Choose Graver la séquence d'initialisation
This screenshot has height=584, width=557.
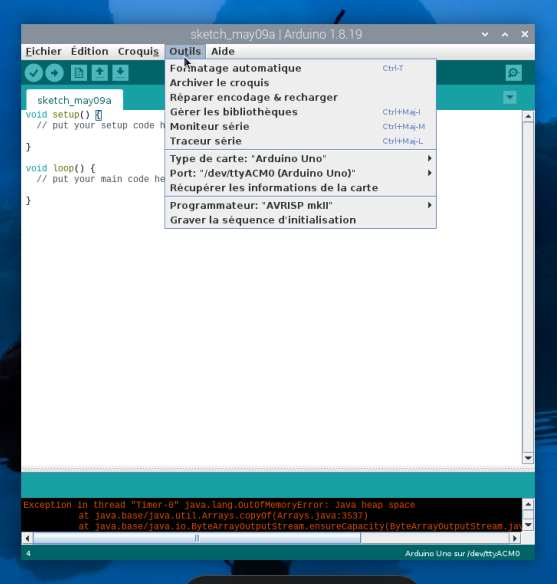pyautogui.click(x=300, y=220)
